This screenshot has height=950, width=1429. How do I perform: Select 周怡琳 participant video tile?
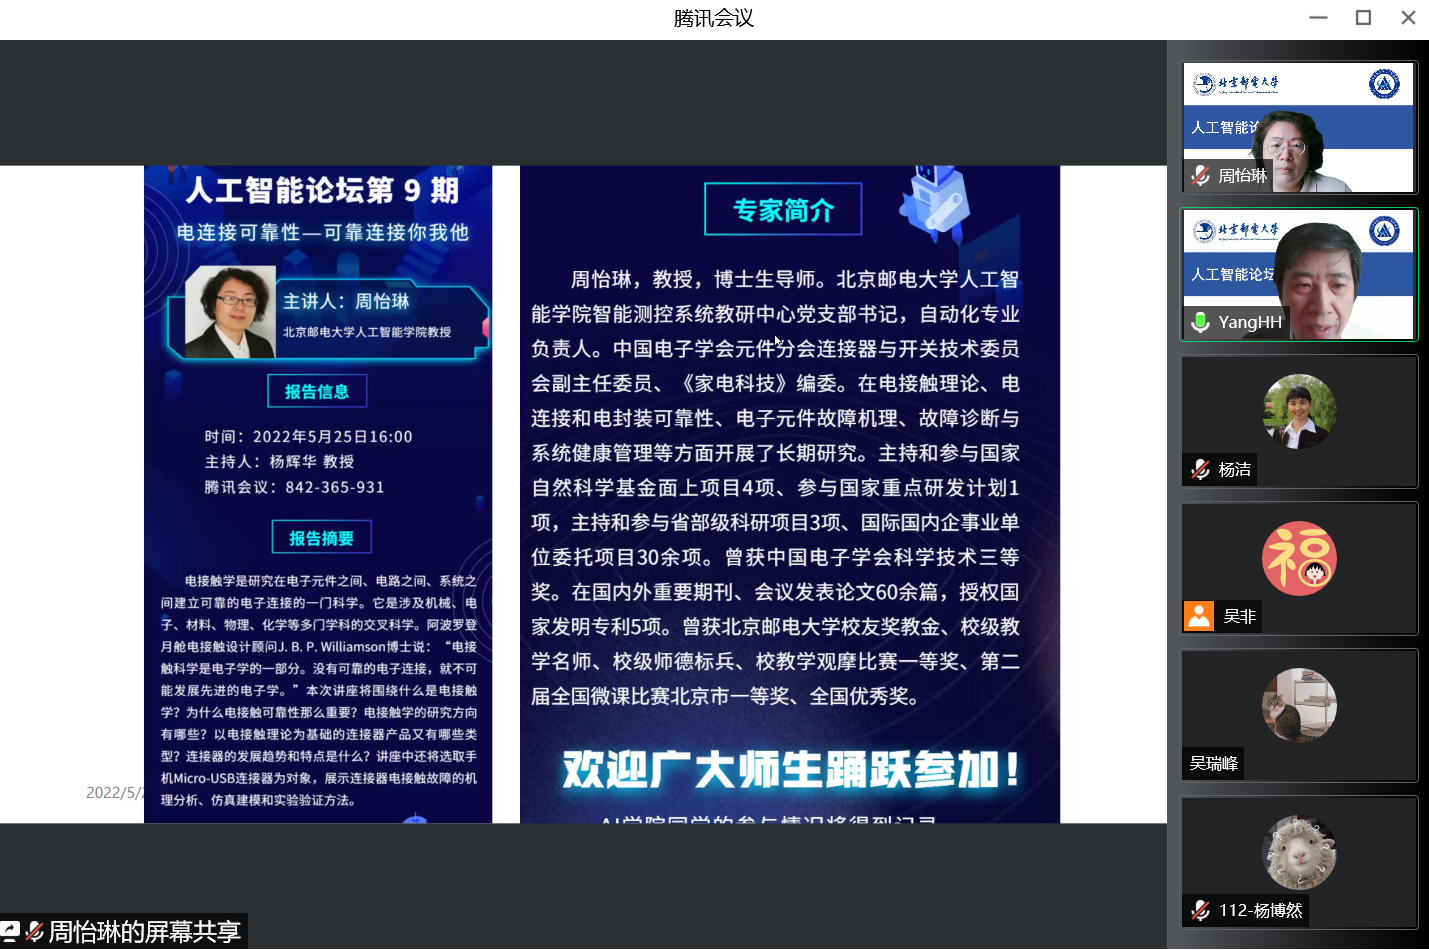coord(1299,127)
